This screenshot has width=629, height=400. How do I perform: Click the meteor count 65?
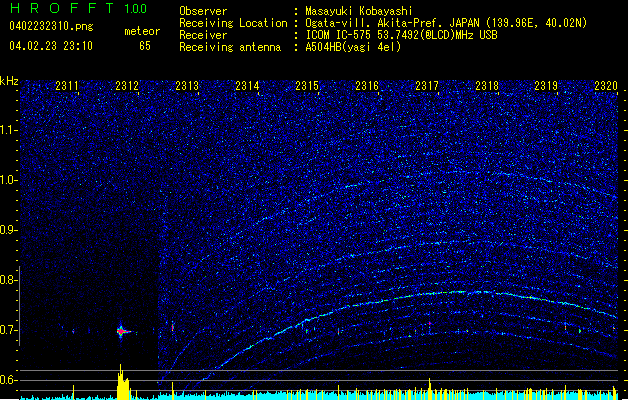coord(145,46)
